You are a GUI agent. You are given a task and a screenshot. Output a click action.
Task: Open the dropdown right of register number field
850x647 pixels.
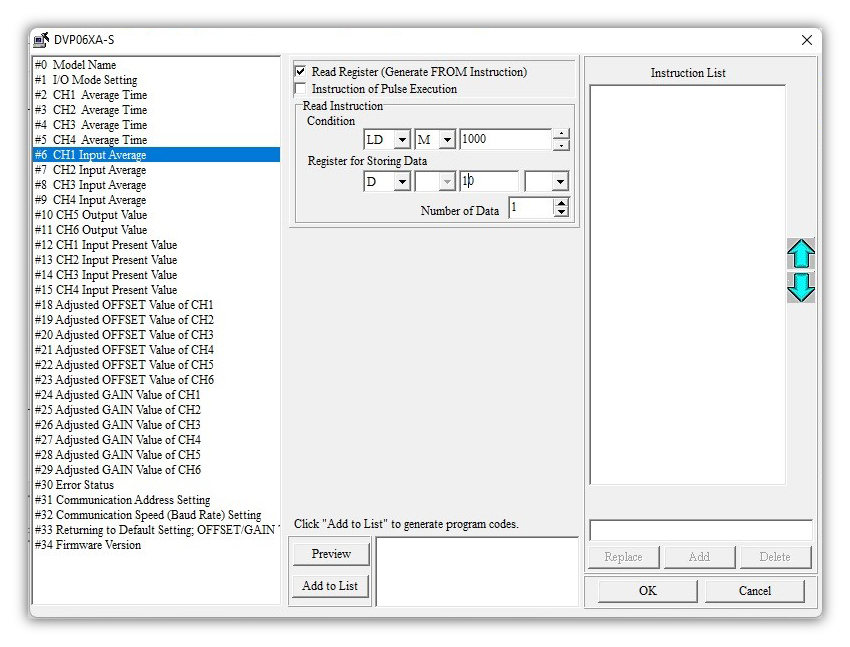pos(558,182)
